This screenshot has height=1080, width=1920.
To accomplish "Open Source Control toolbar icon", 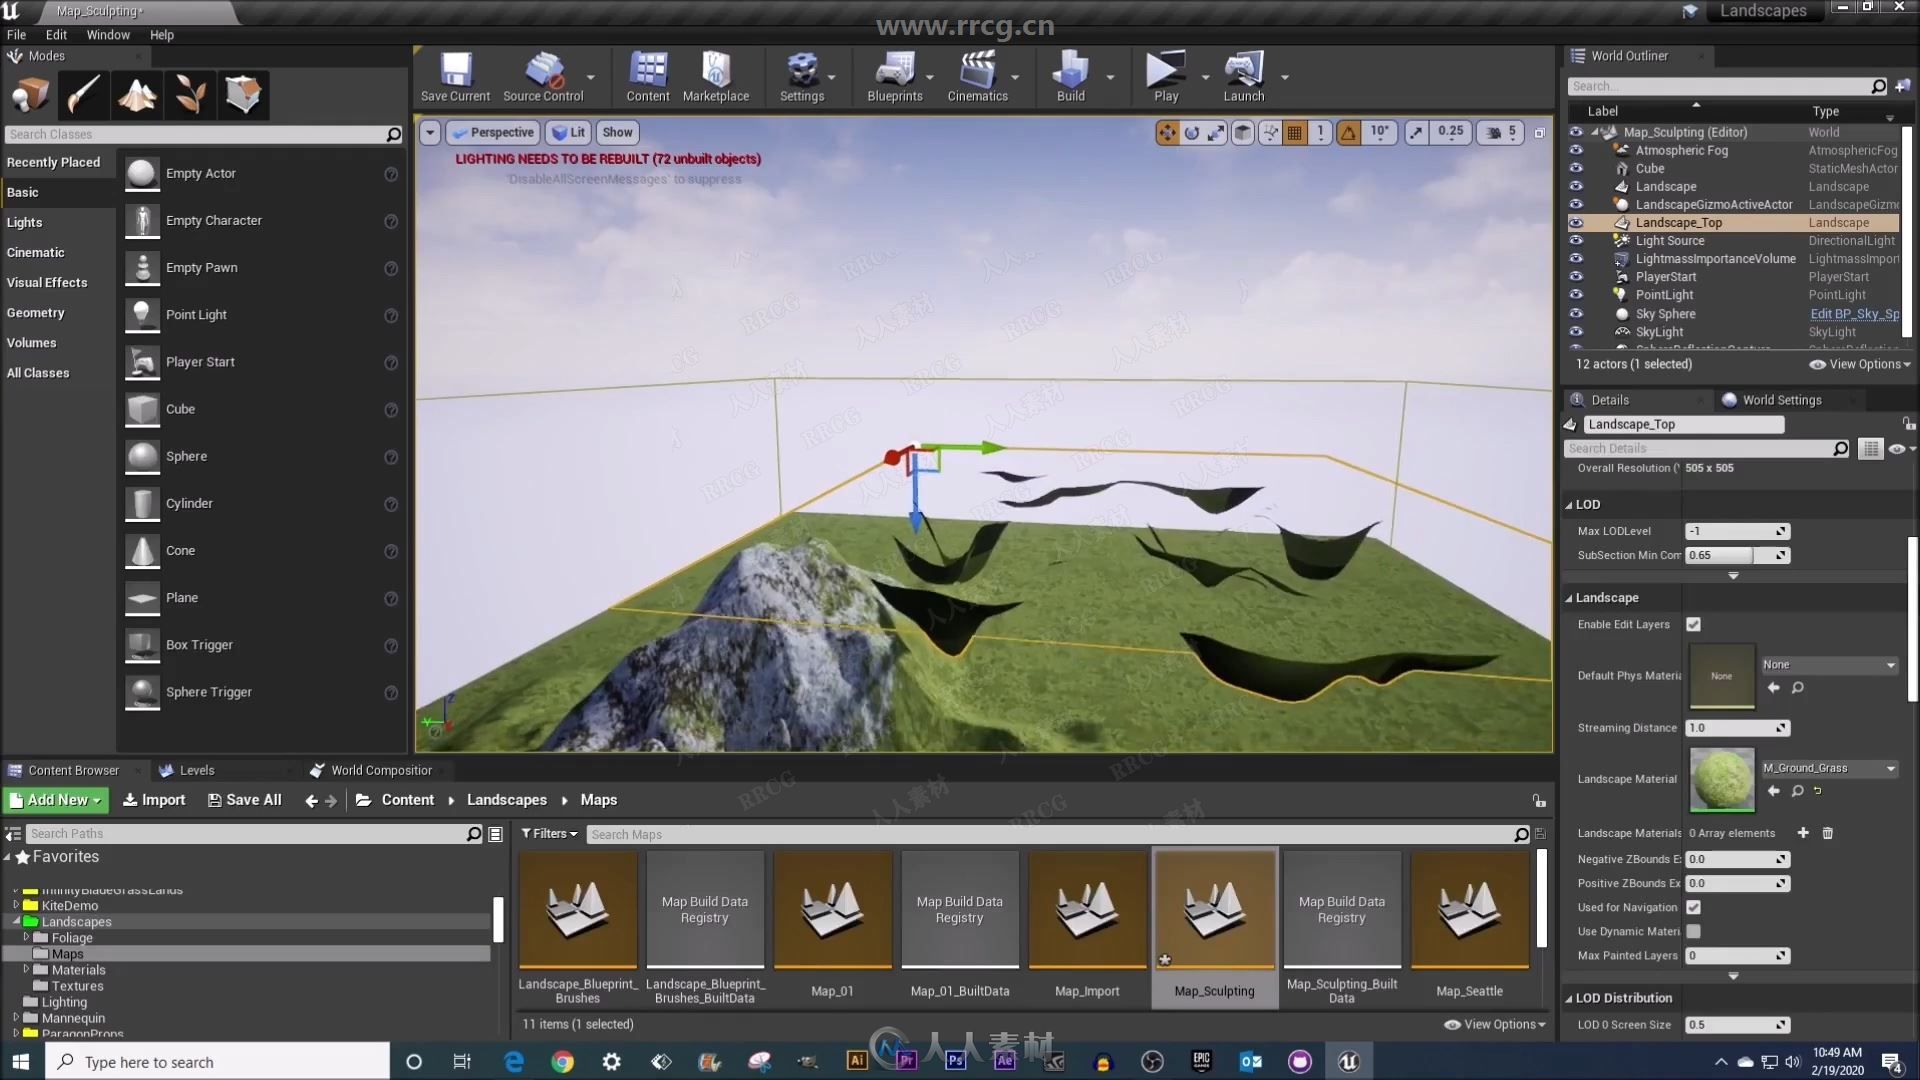I will click(x=543, y=77).
